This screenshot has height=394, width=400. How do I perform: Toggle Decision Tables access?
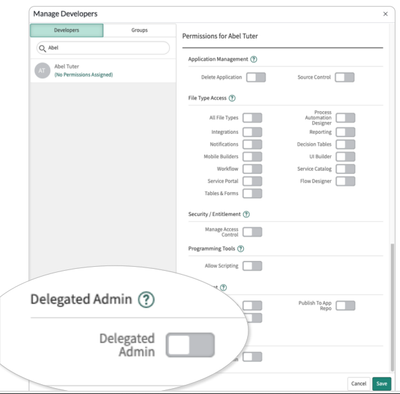point(345,144)
